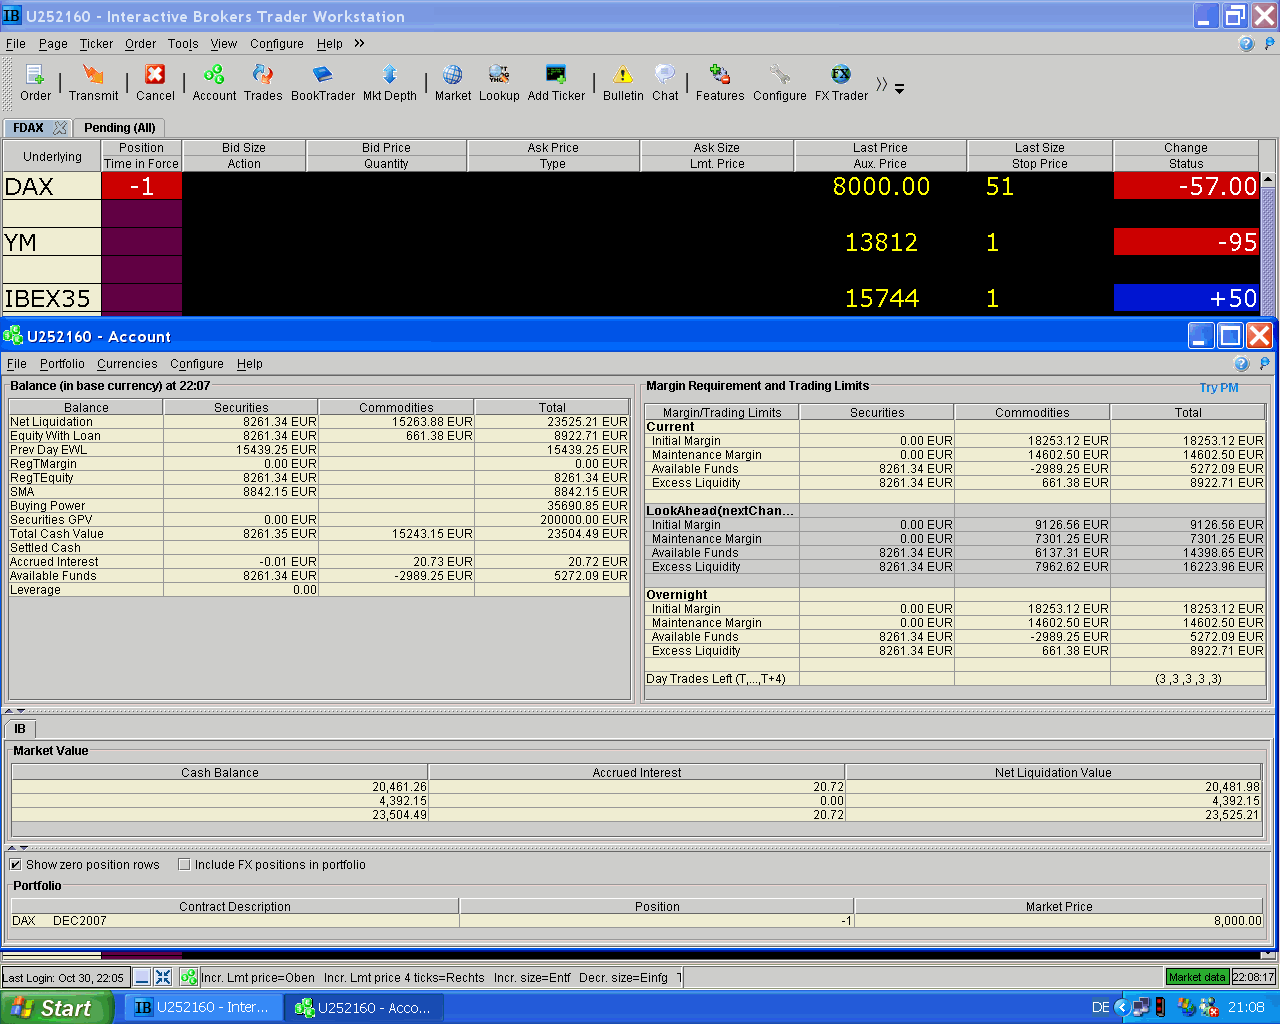Click the Try PM link
The height and width of the screenshot is (1024, 1280).
[1218, 388]
